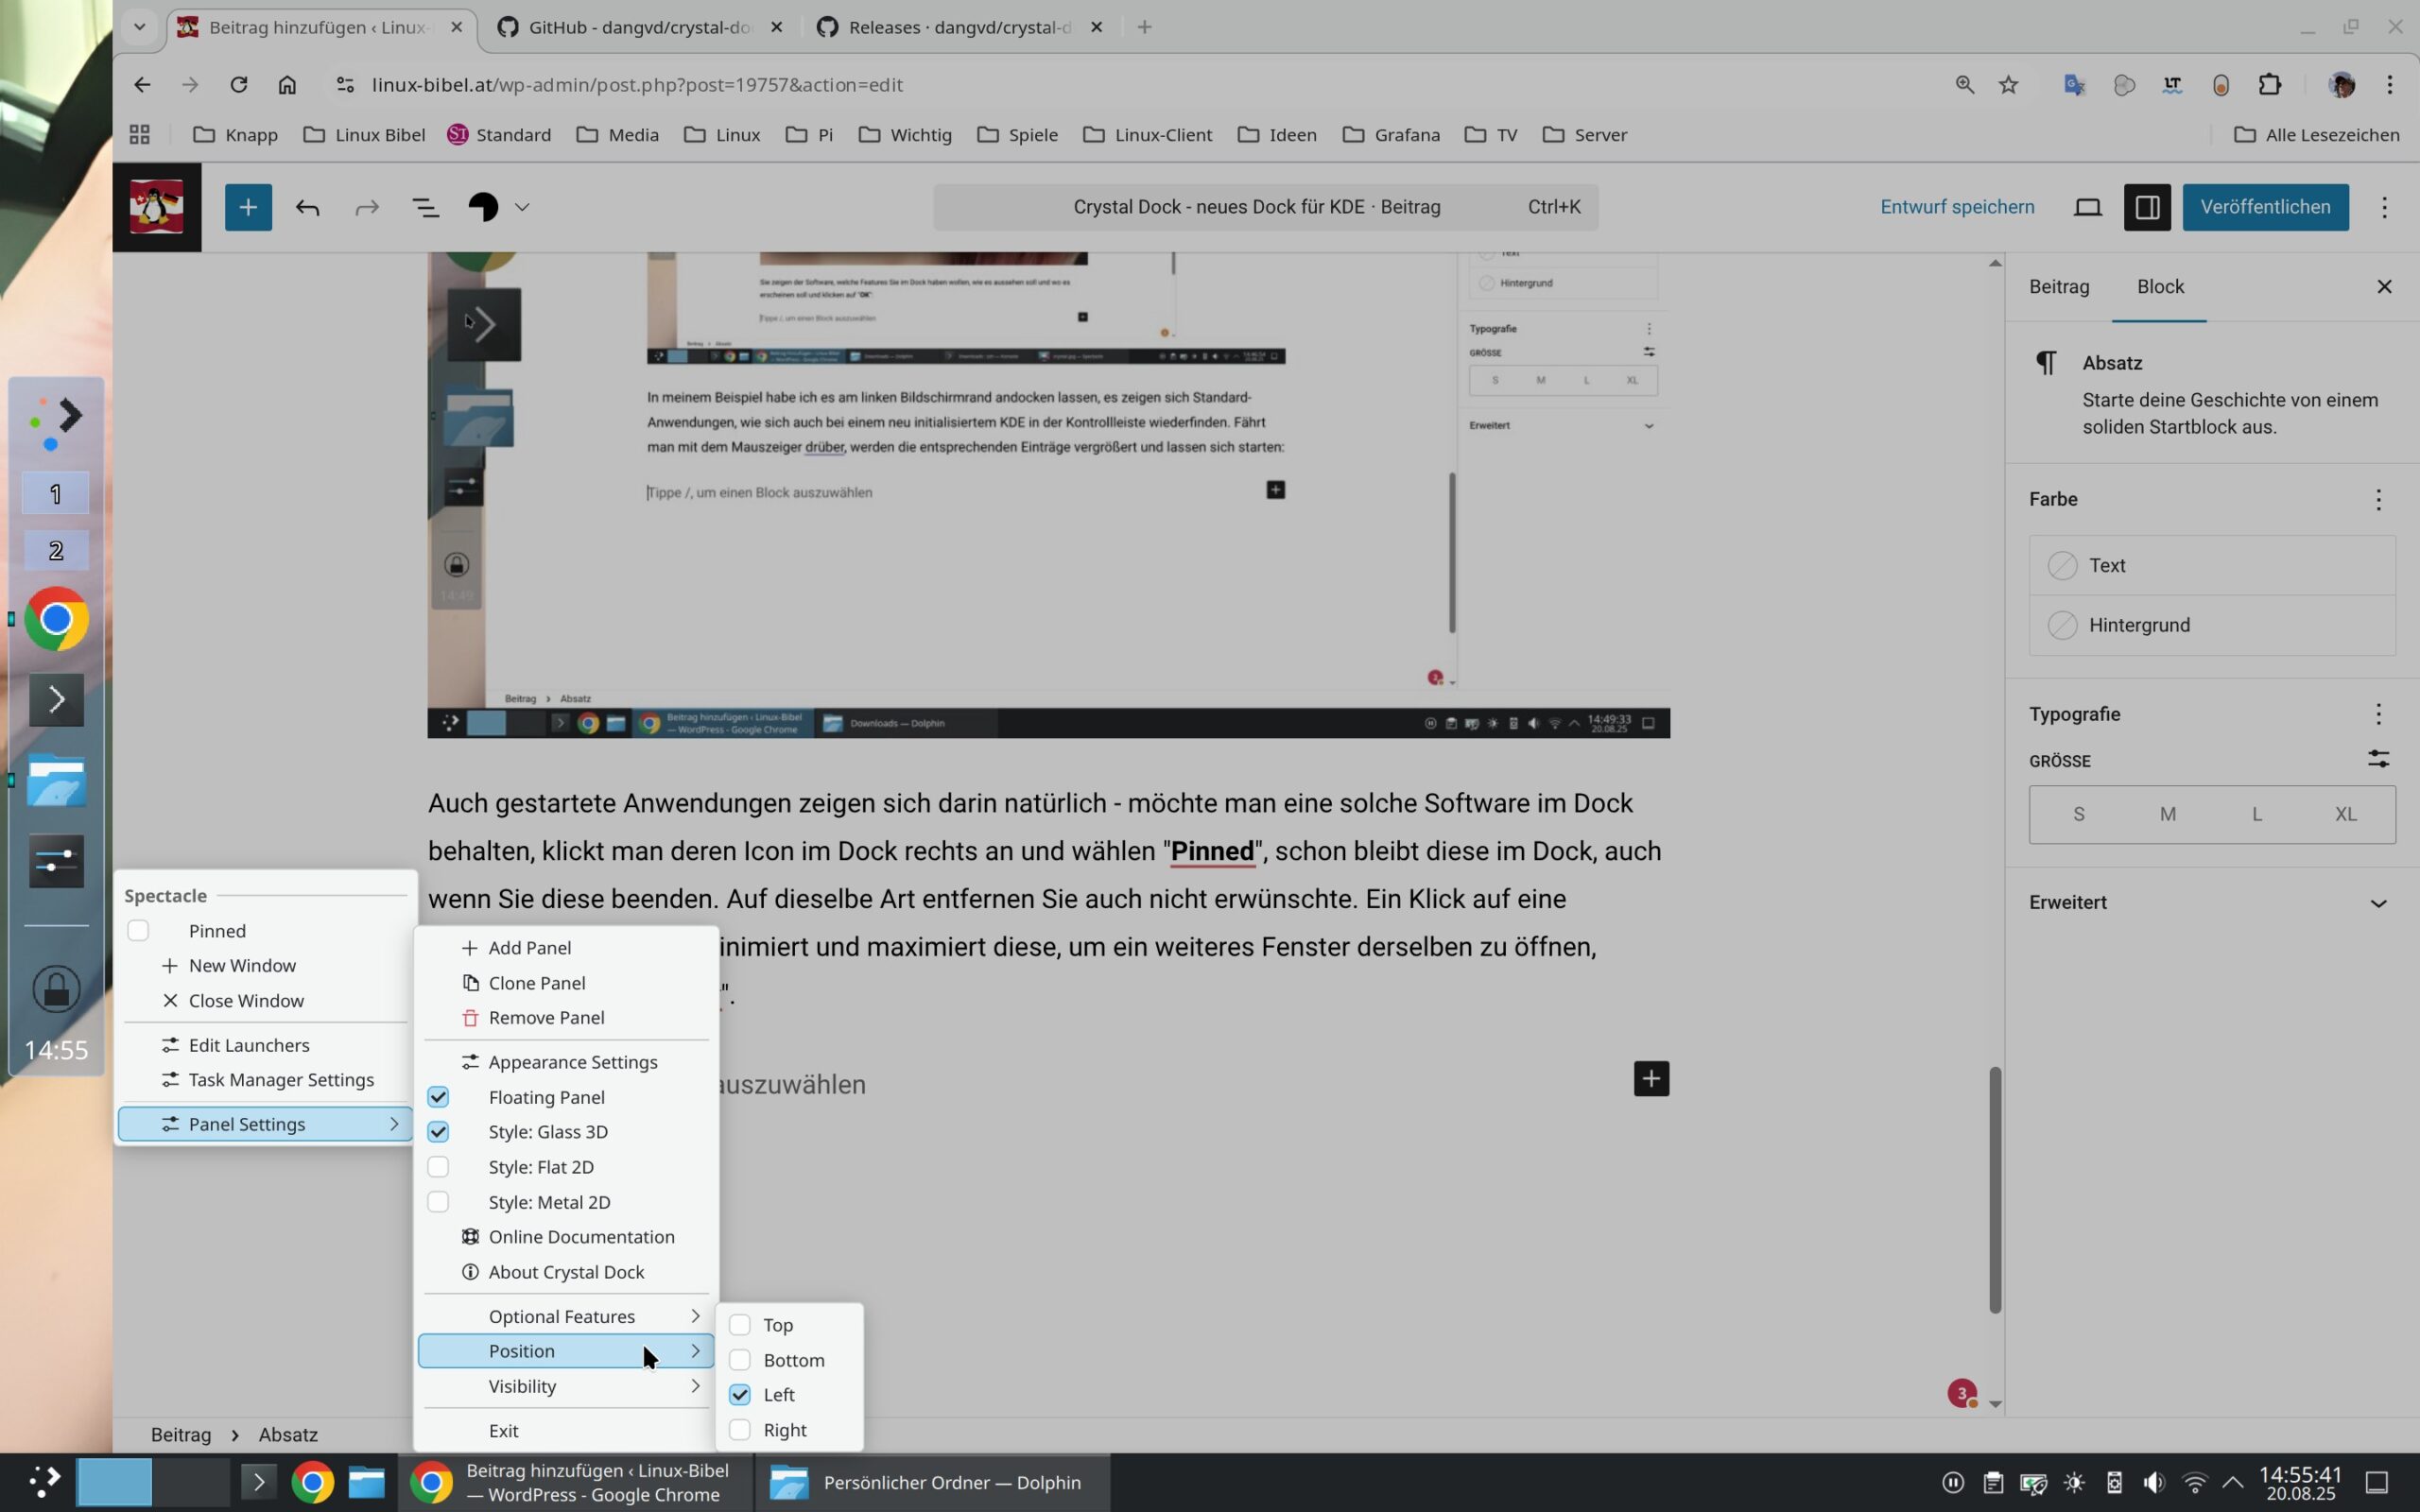Toggle the Pinned checkbox
2420x1512 pixels.
(138, 931)
